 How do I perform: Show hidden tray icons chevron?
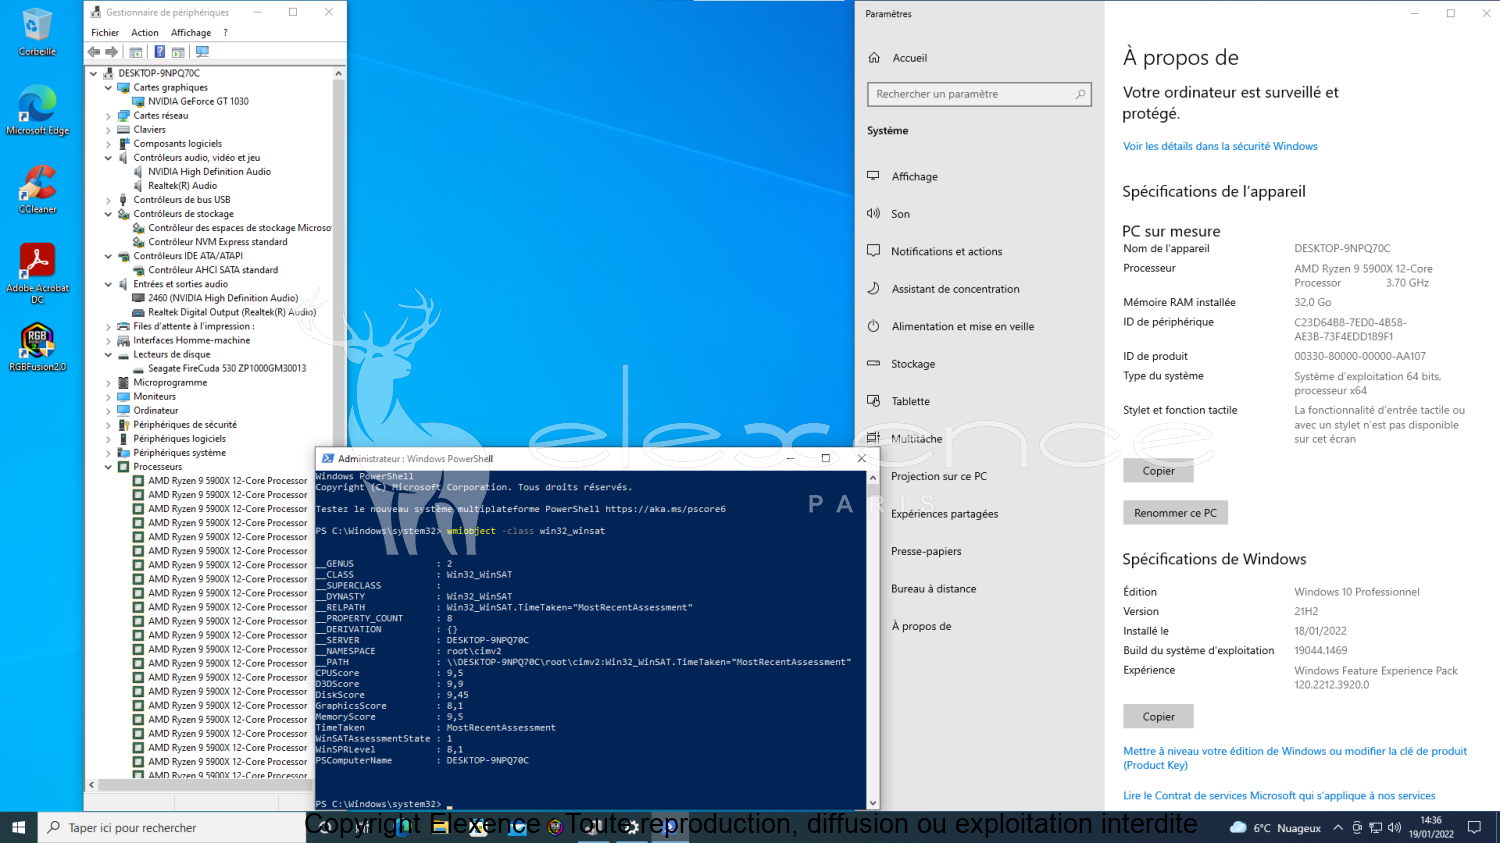point(1338,827)
